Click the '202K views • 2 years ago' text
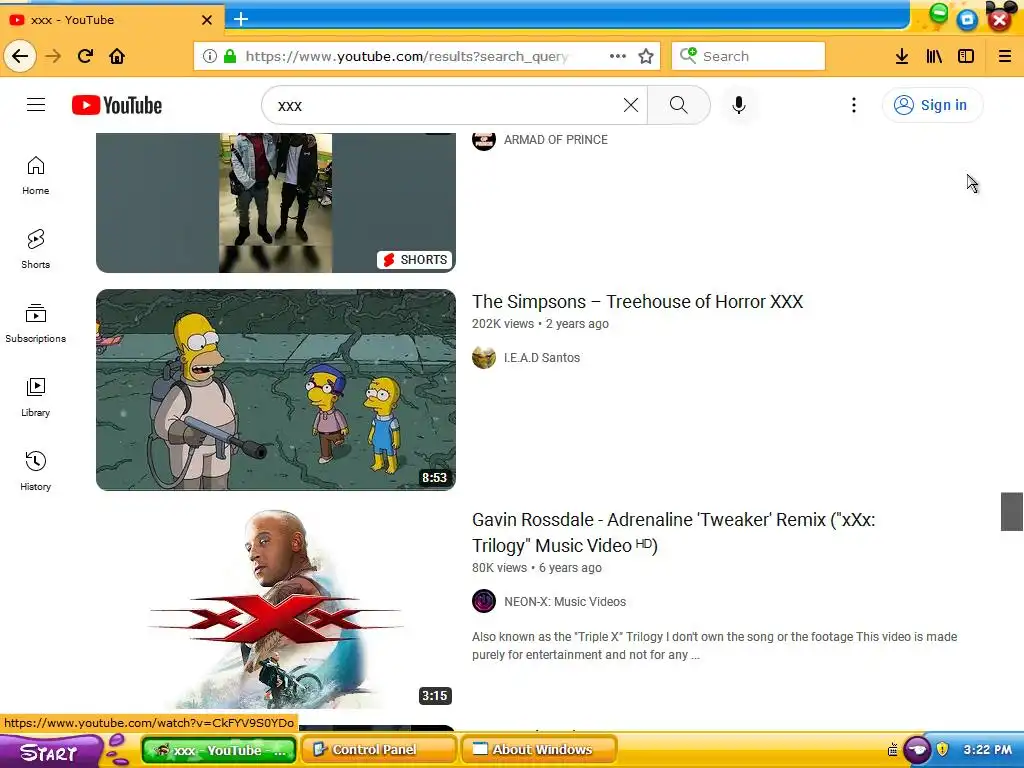Viewport: 1024px width, 768px height. pos(540,324)
